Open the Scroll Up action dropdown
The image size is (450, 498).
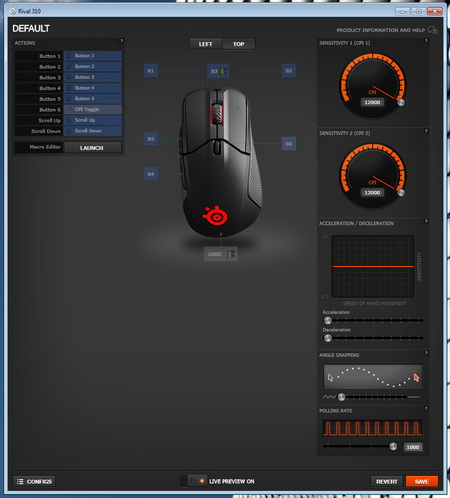point(93,120)
